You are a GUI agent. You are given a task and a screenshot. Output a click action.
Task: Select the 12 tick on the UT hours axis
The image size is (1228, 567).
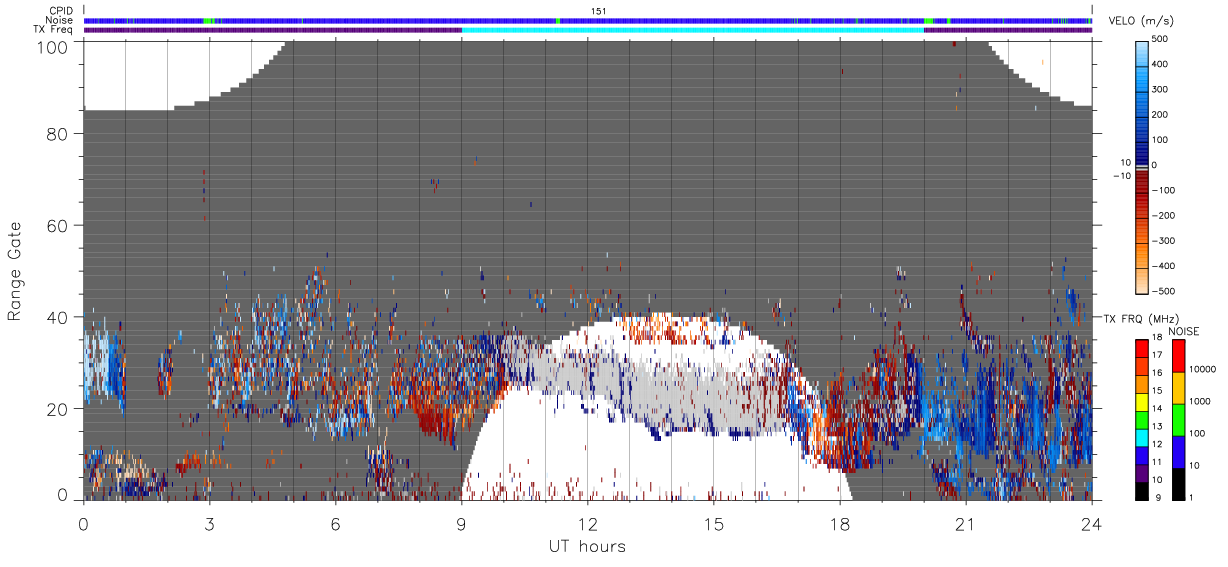click(588, 523)
